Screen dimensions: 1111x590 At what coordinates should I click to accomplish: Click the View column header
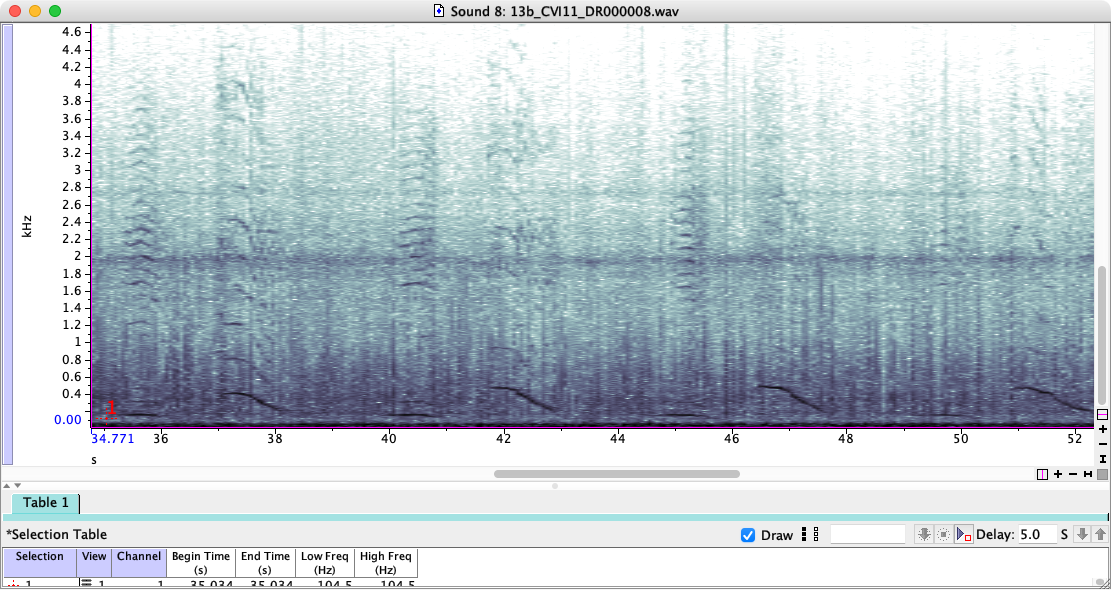(94, 563)
